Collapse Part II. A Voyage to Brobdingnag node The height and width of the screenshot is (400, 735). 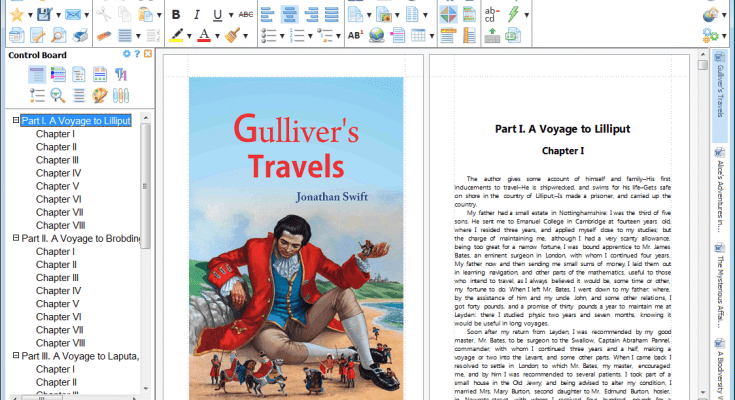click(x=15, y=238)
